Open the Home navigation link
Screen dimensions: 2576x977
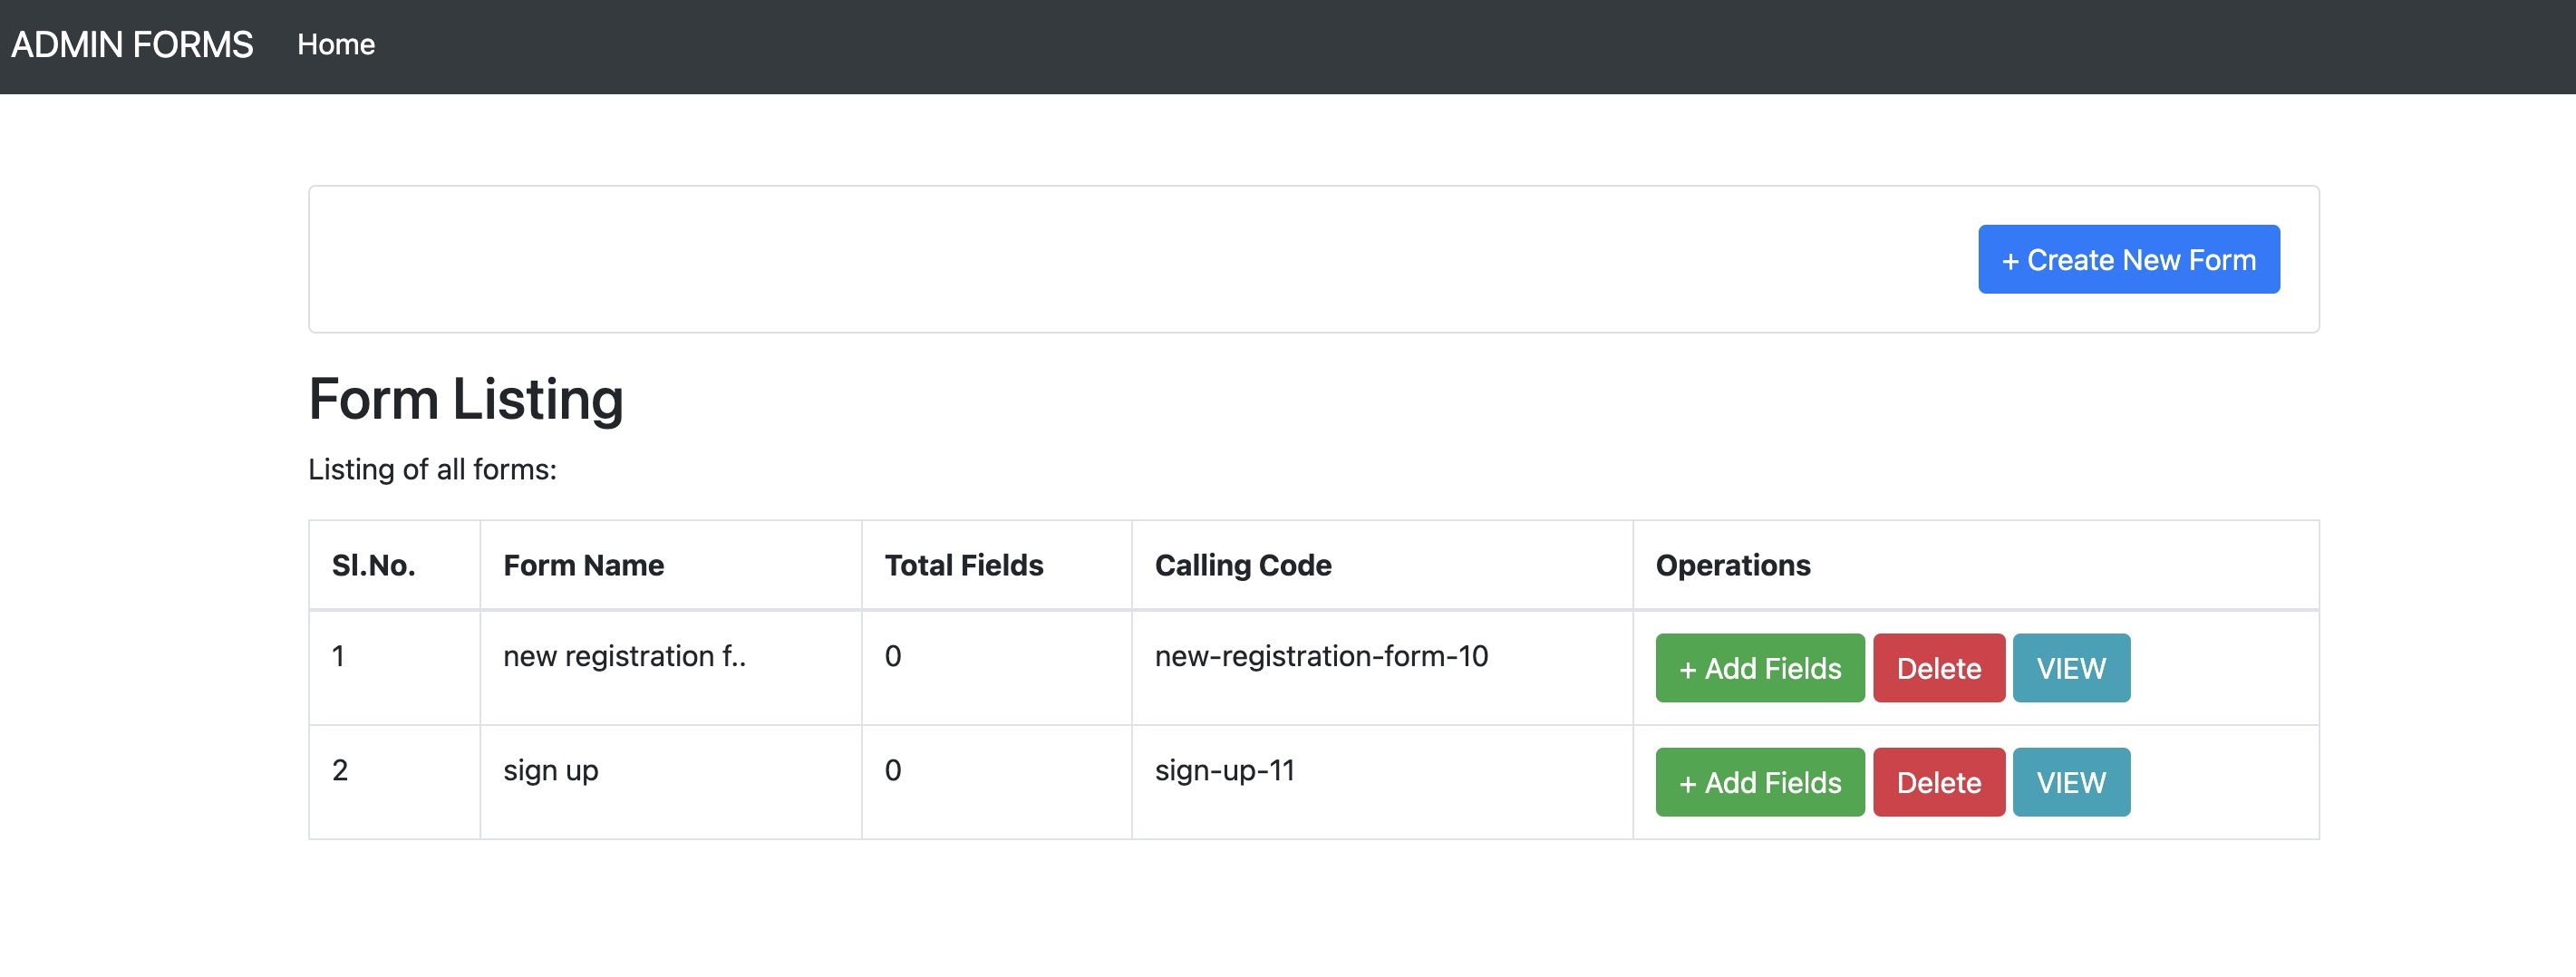click(x=336, y=45)
